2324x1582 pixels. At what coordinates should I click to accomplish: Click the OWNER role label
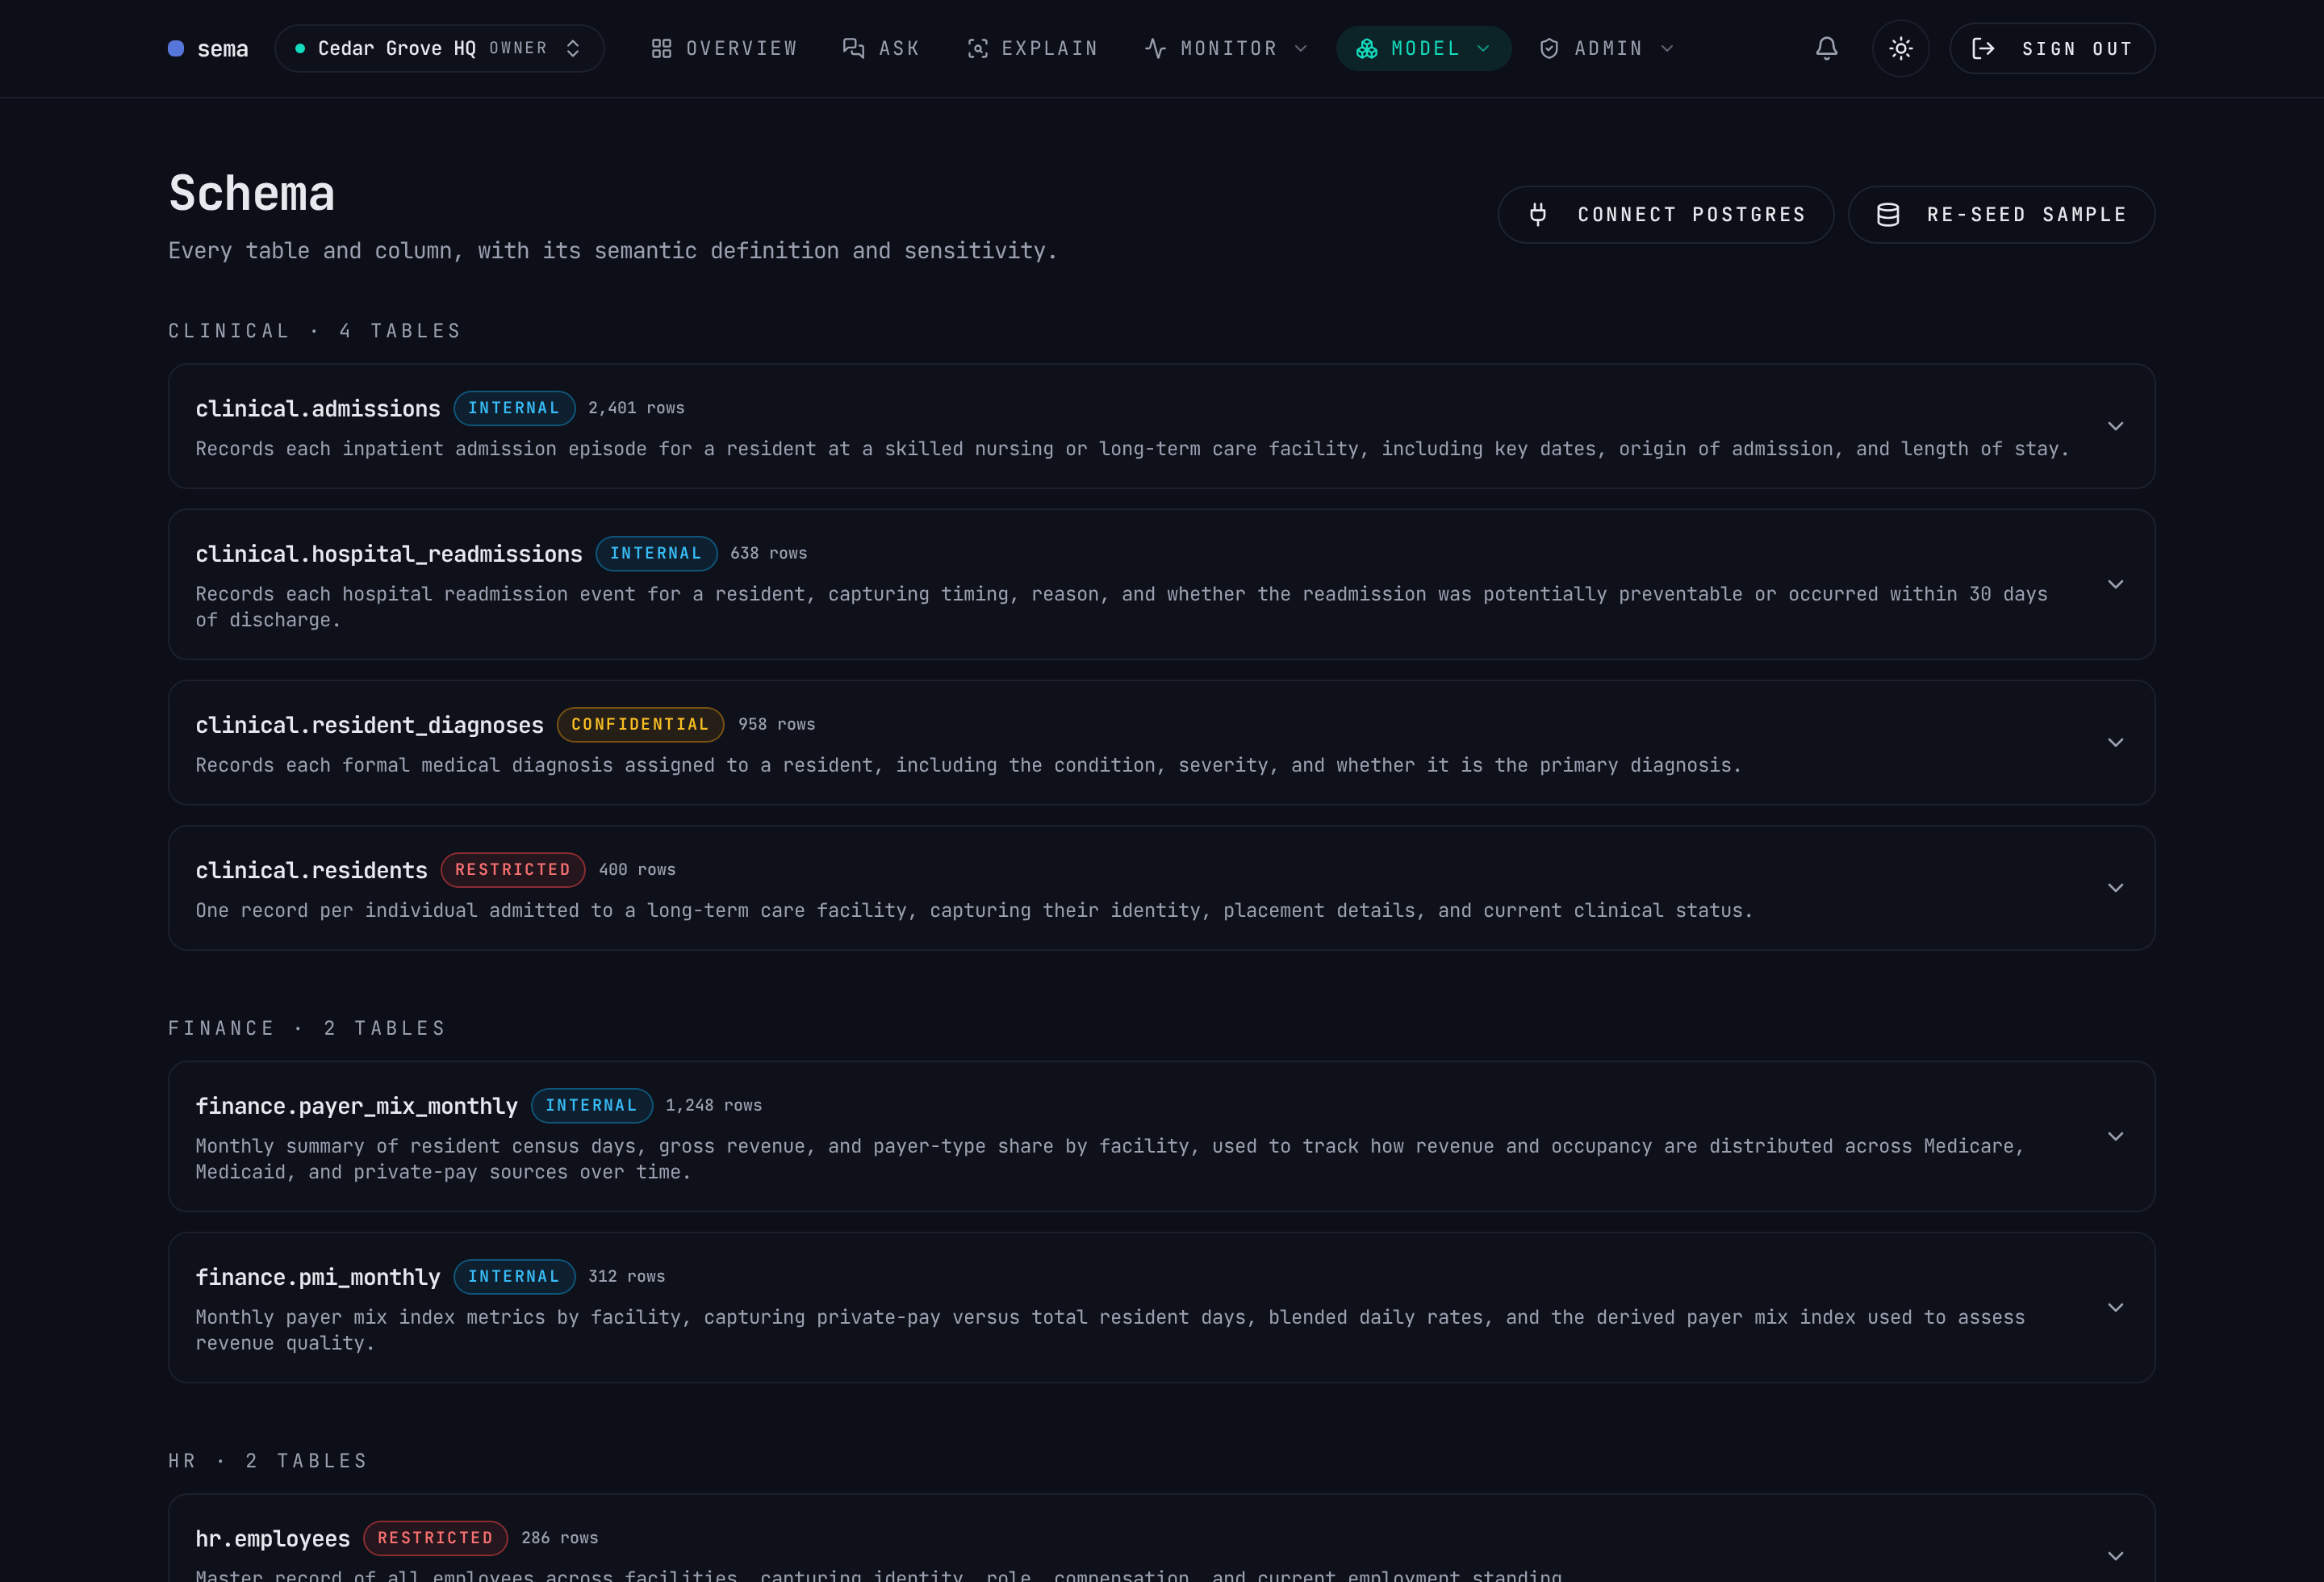pos(518,48)
